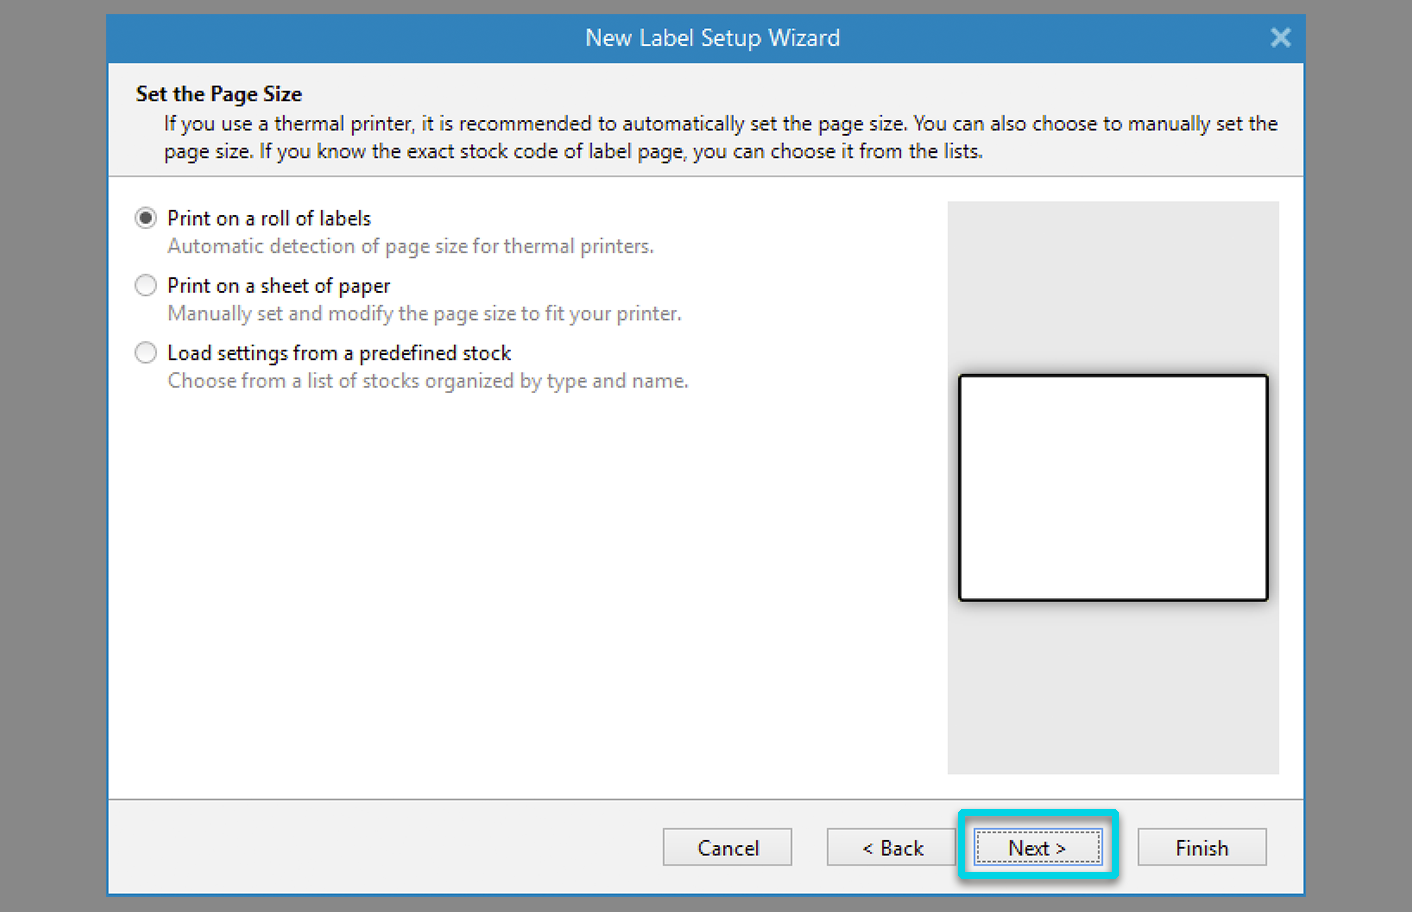Click the Next > button
Image resolution: width=1412 pixels, height=912 pixels.
[x=1037, y=848]
